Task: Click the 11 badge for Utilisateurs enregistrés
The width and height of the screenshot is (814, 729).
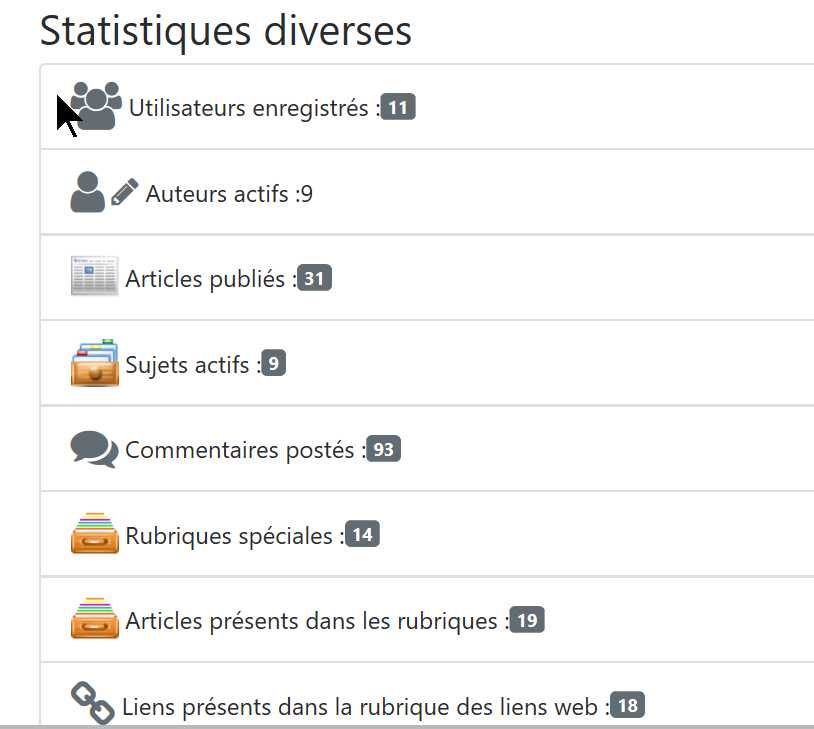Action: pyautogui.click(x=398, y=108)
